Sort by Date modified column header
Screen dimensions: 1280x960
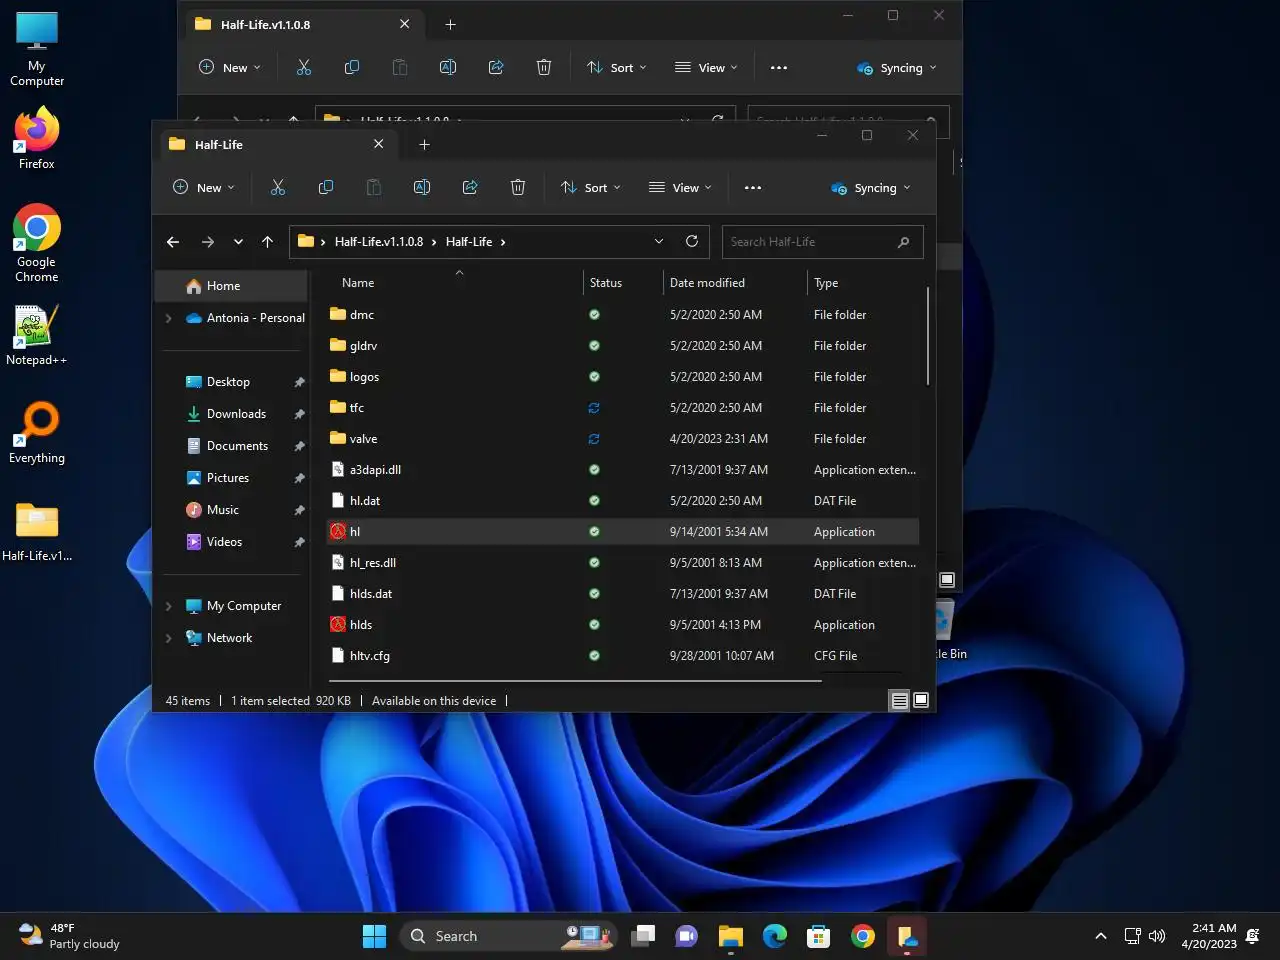click(707, 283)
